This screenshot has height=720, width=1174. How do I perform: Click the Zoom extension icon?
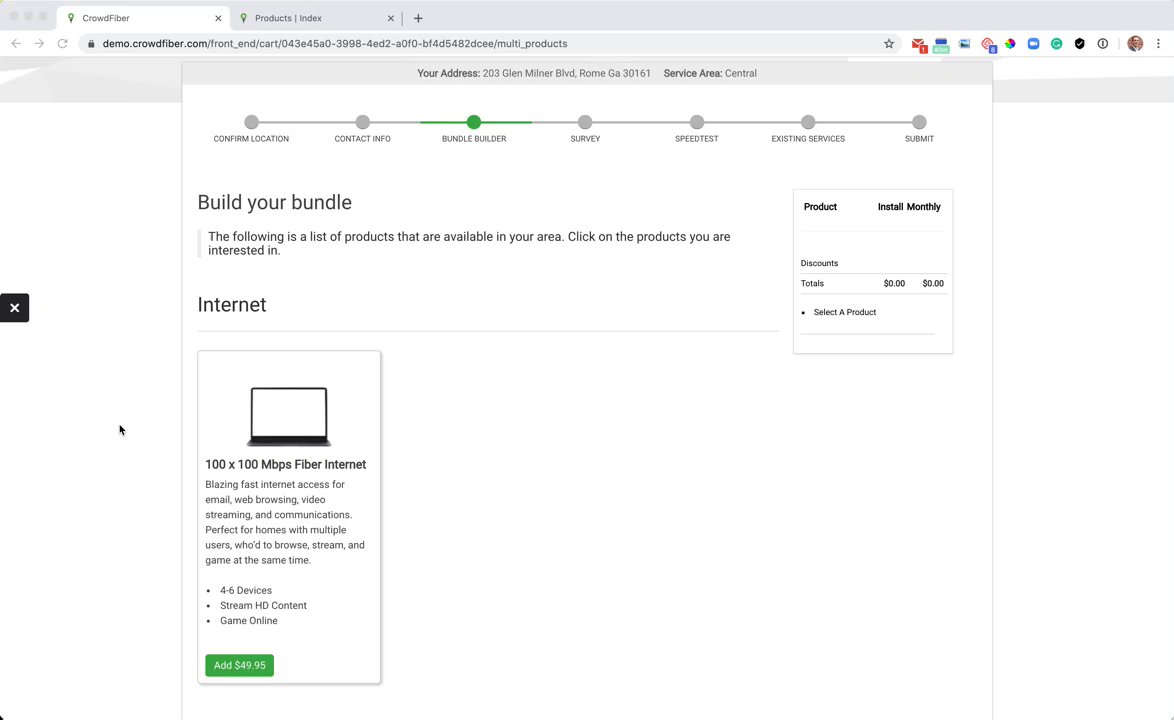tap(1033, 44)
